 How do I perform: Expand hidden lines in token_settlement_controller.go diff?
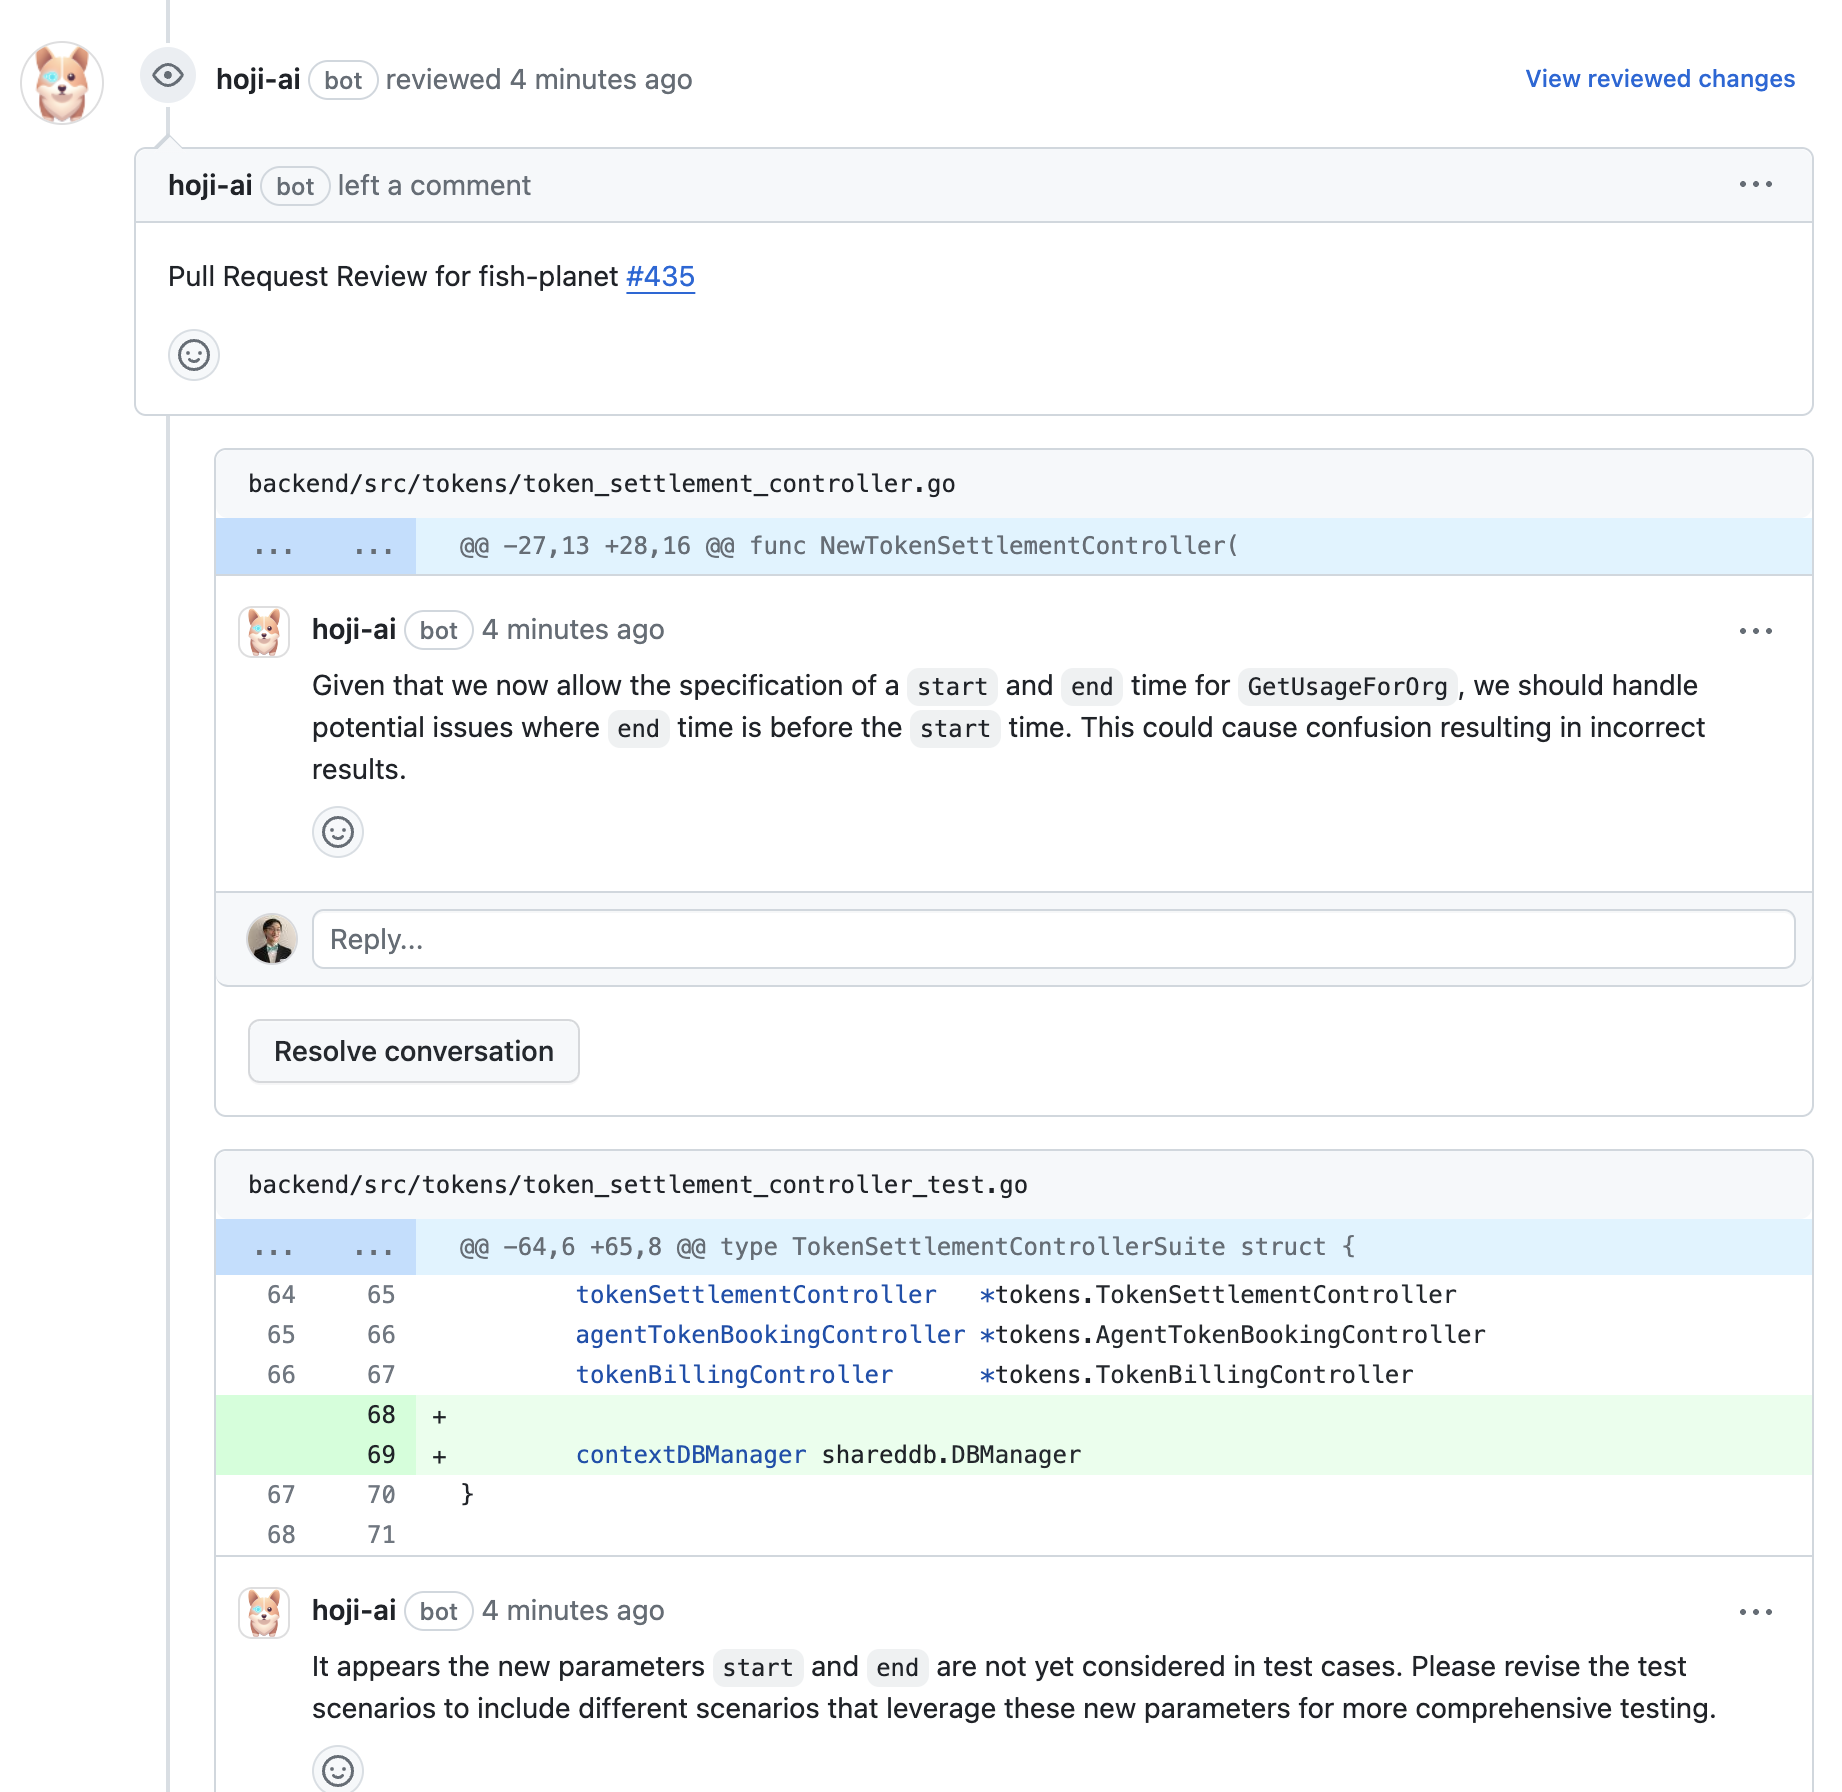click(315, 547)
